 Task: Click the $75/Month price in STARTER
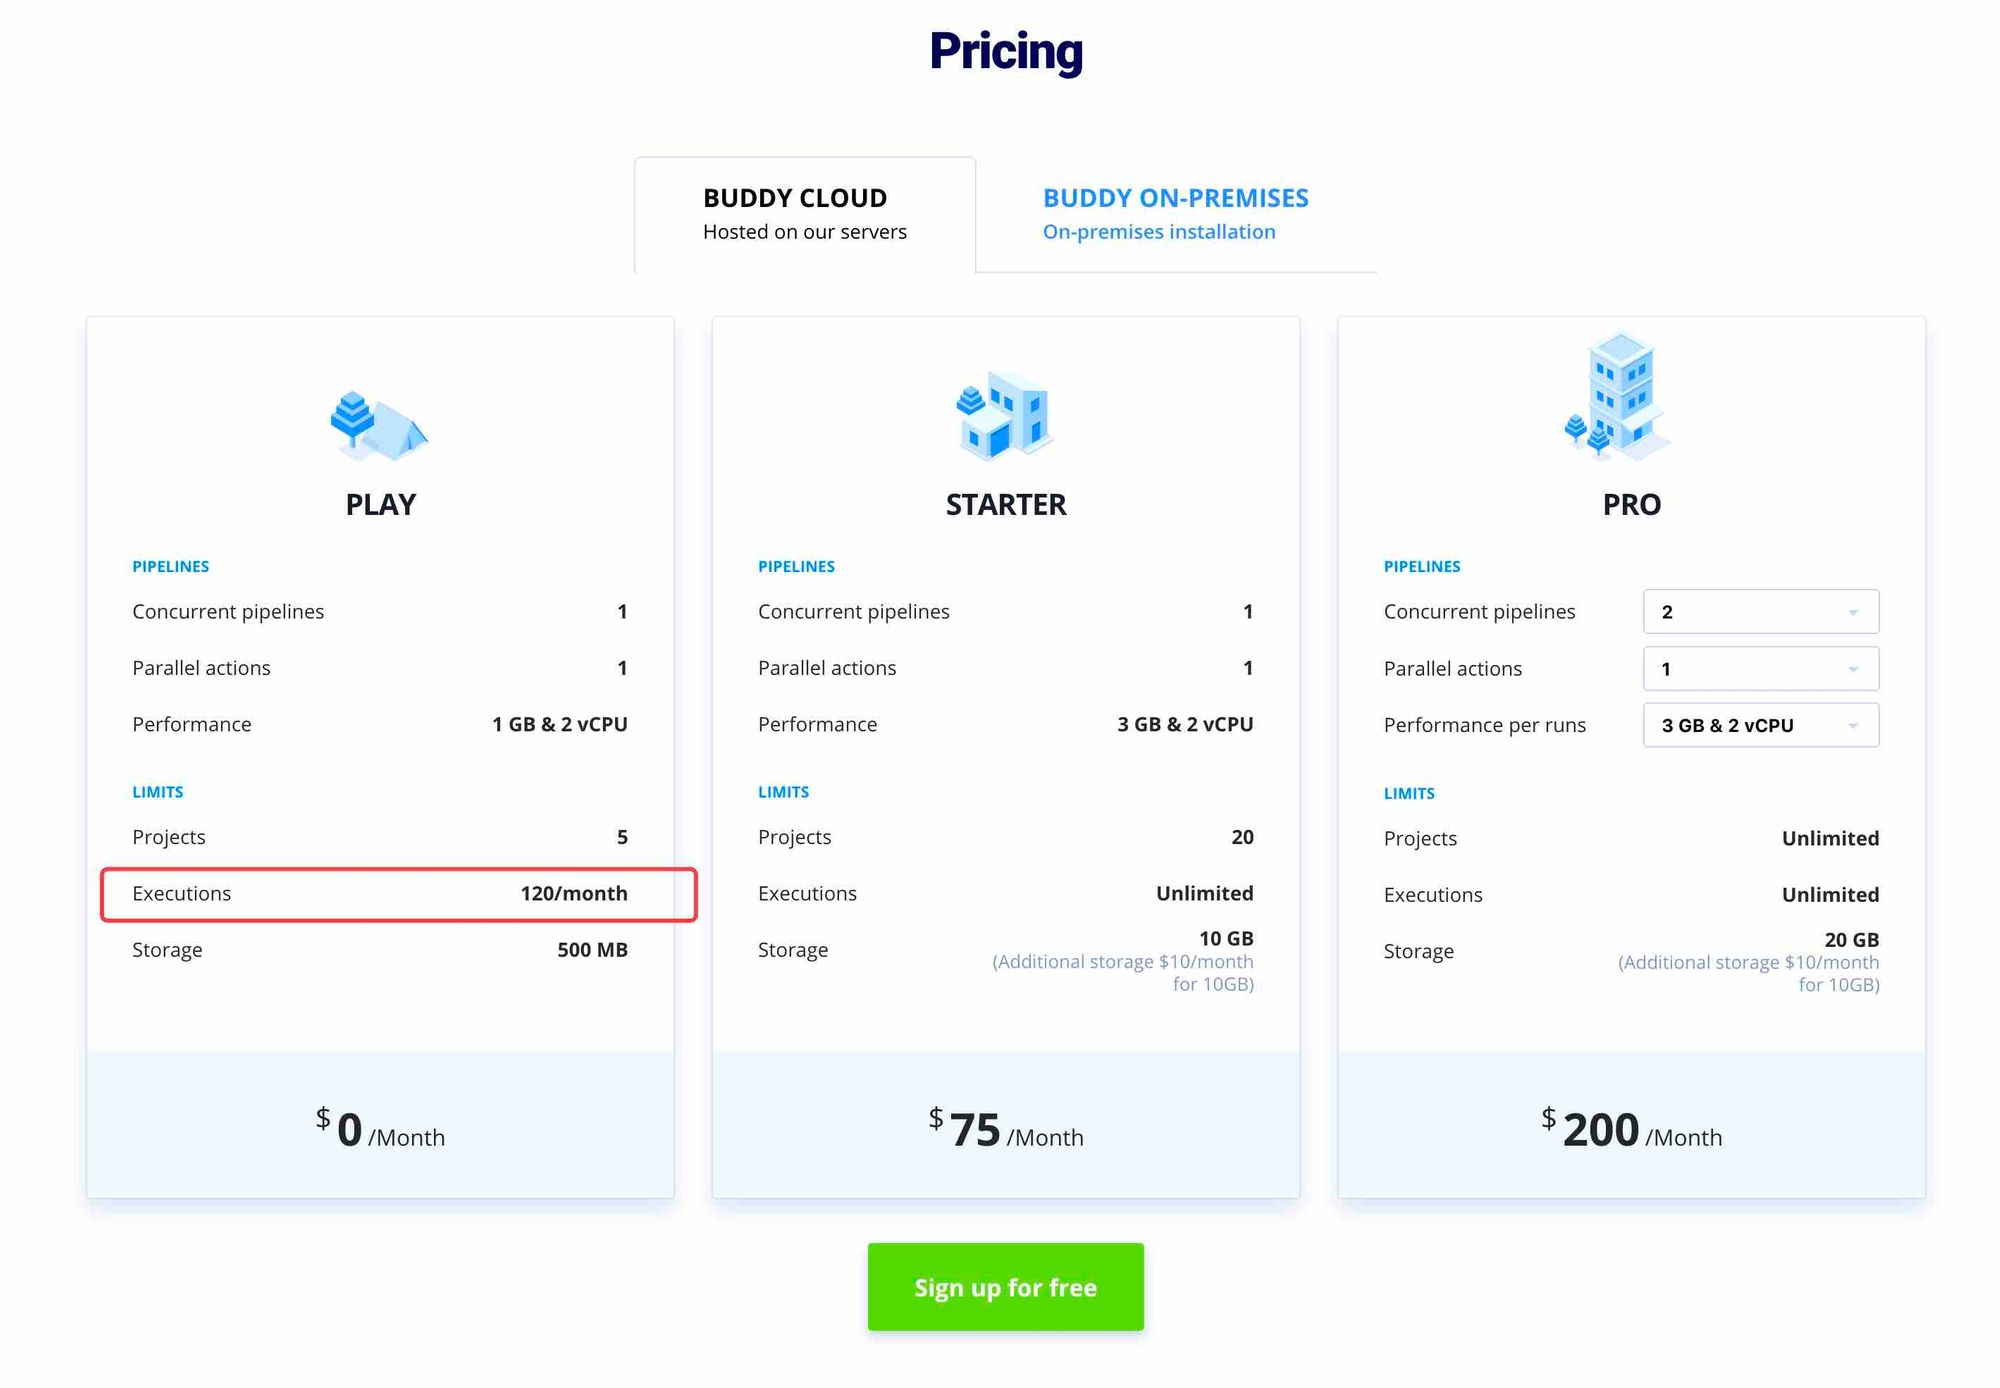1005,1130
